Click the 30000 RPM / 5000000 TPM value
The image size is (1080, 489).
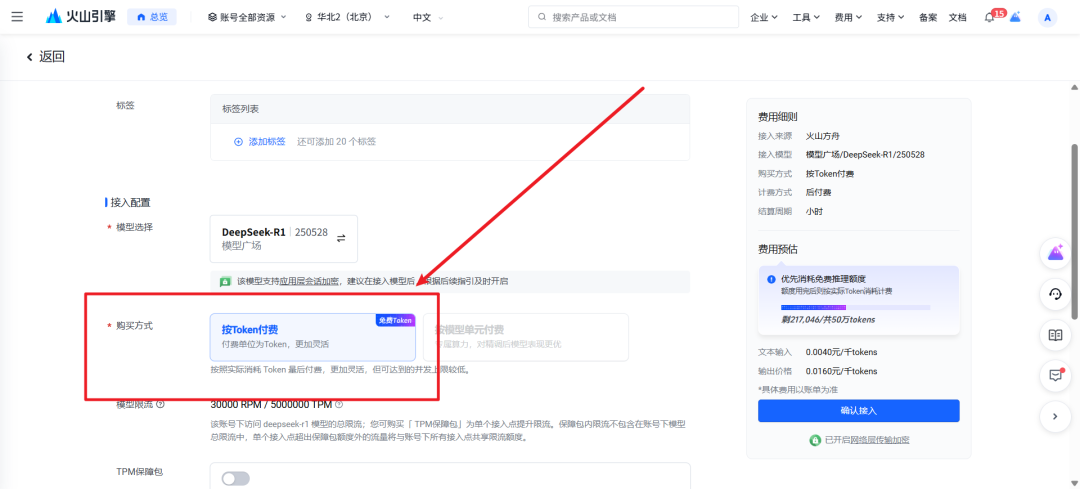click(x=271, y=404)
